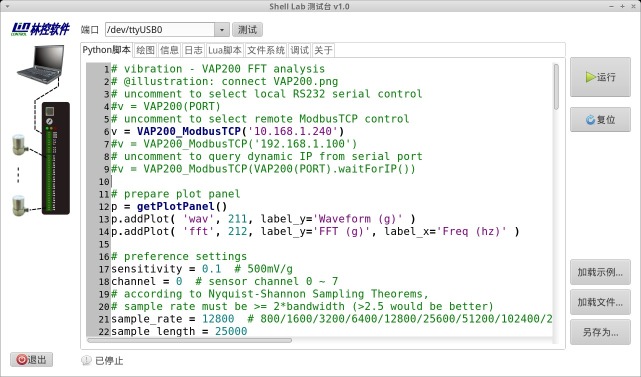The height and width of the screenshot is (377, 641).
Task: Click line 21 'sample_rate = 12800'
Action: pyautogui.click(x=173, y=319)
